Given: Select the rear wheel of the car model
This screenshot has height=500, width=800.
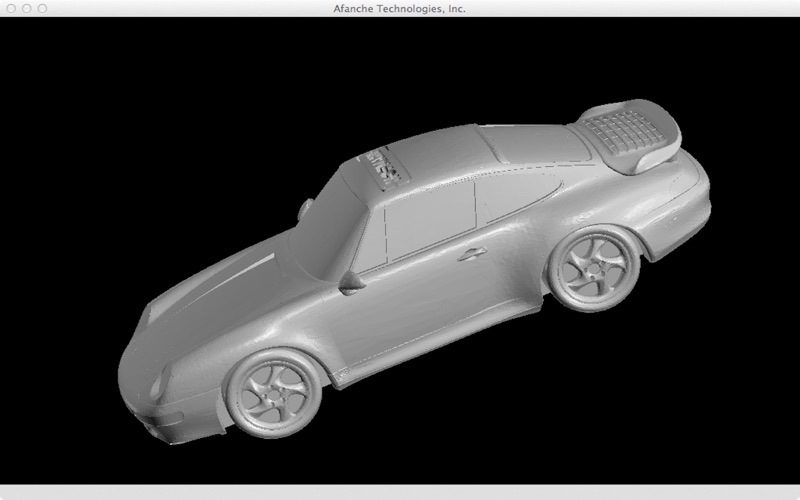Looking at the screenshot, I should point(593,268).
